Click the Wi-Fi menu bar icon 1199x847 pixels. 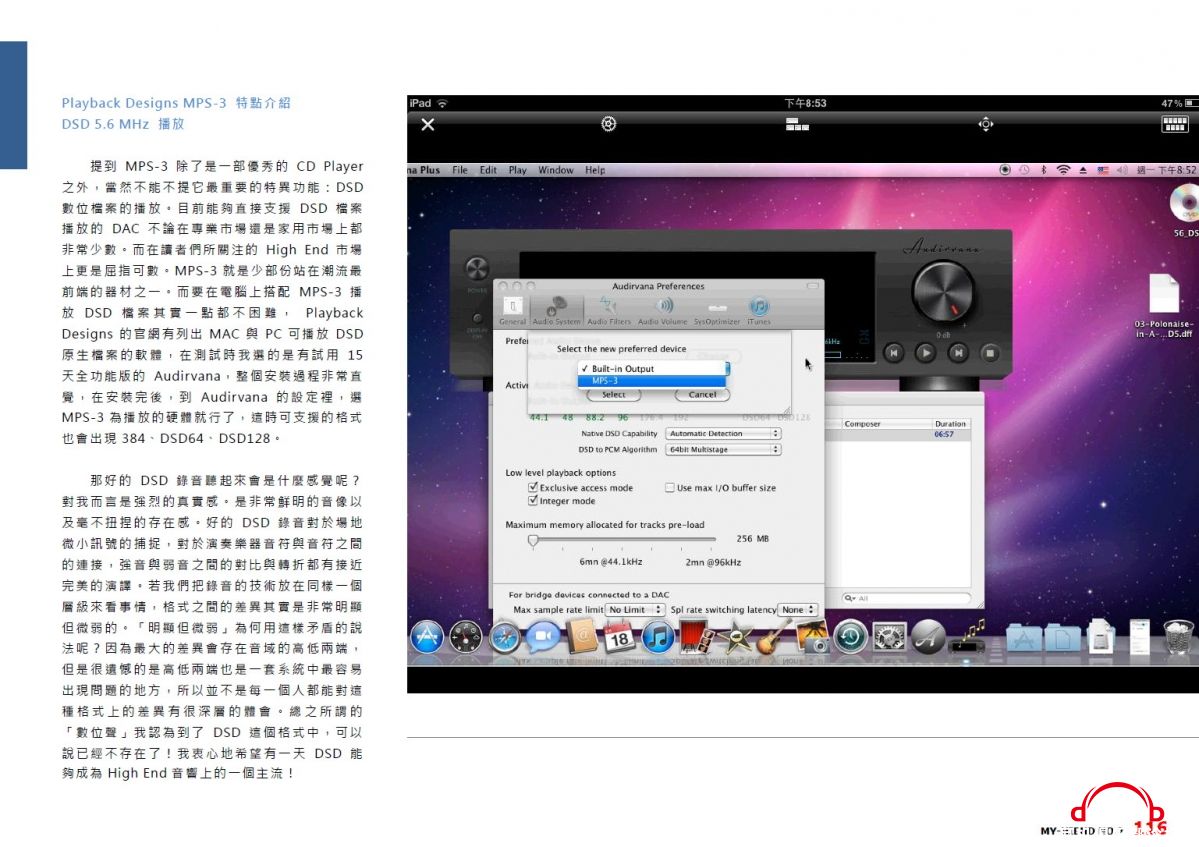point(1063,170)
